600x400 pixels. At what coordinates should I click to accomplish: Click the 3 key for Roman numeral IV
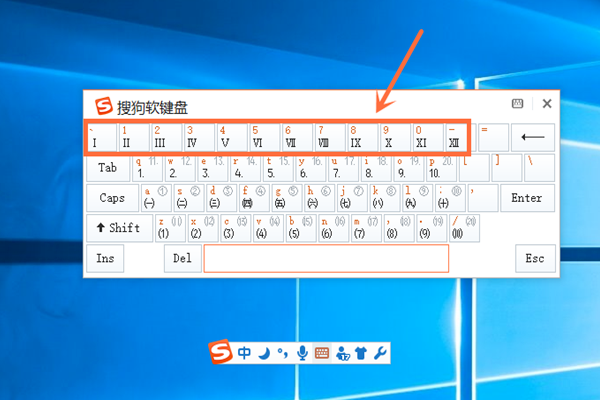pos(199,137)
